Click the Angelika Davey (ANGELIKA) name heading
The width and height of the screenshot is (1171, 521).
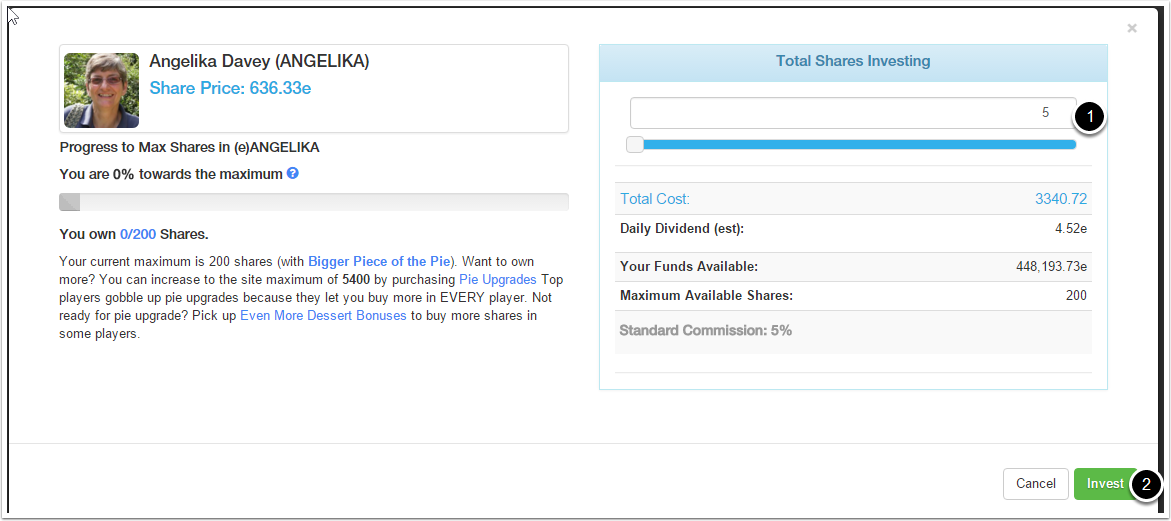[x=259, y=61]
